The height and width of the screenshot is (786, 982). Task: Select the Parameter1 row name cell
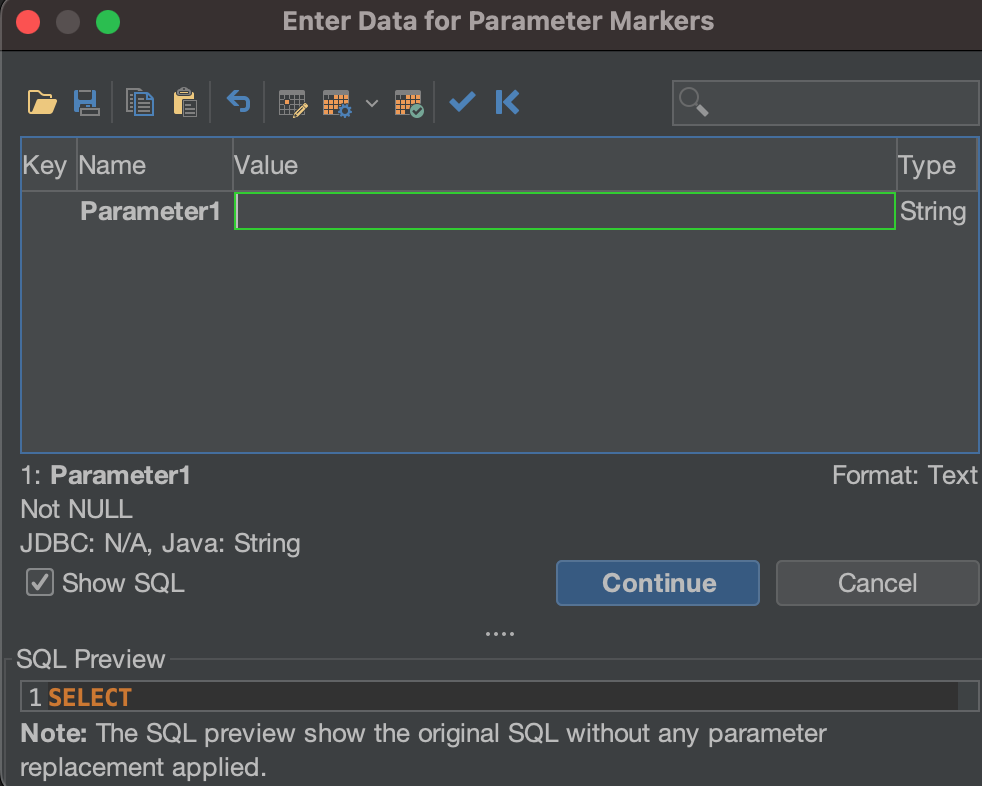(x=151, y=212)
